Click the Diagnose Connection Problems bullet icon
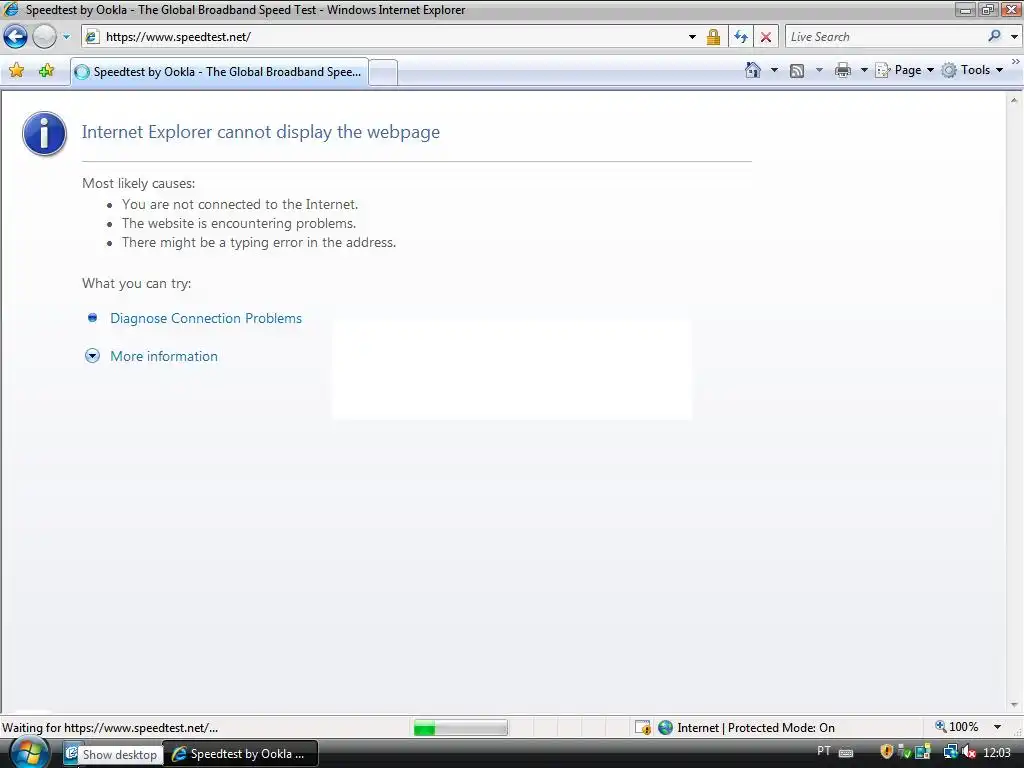 tap(93, 317)
